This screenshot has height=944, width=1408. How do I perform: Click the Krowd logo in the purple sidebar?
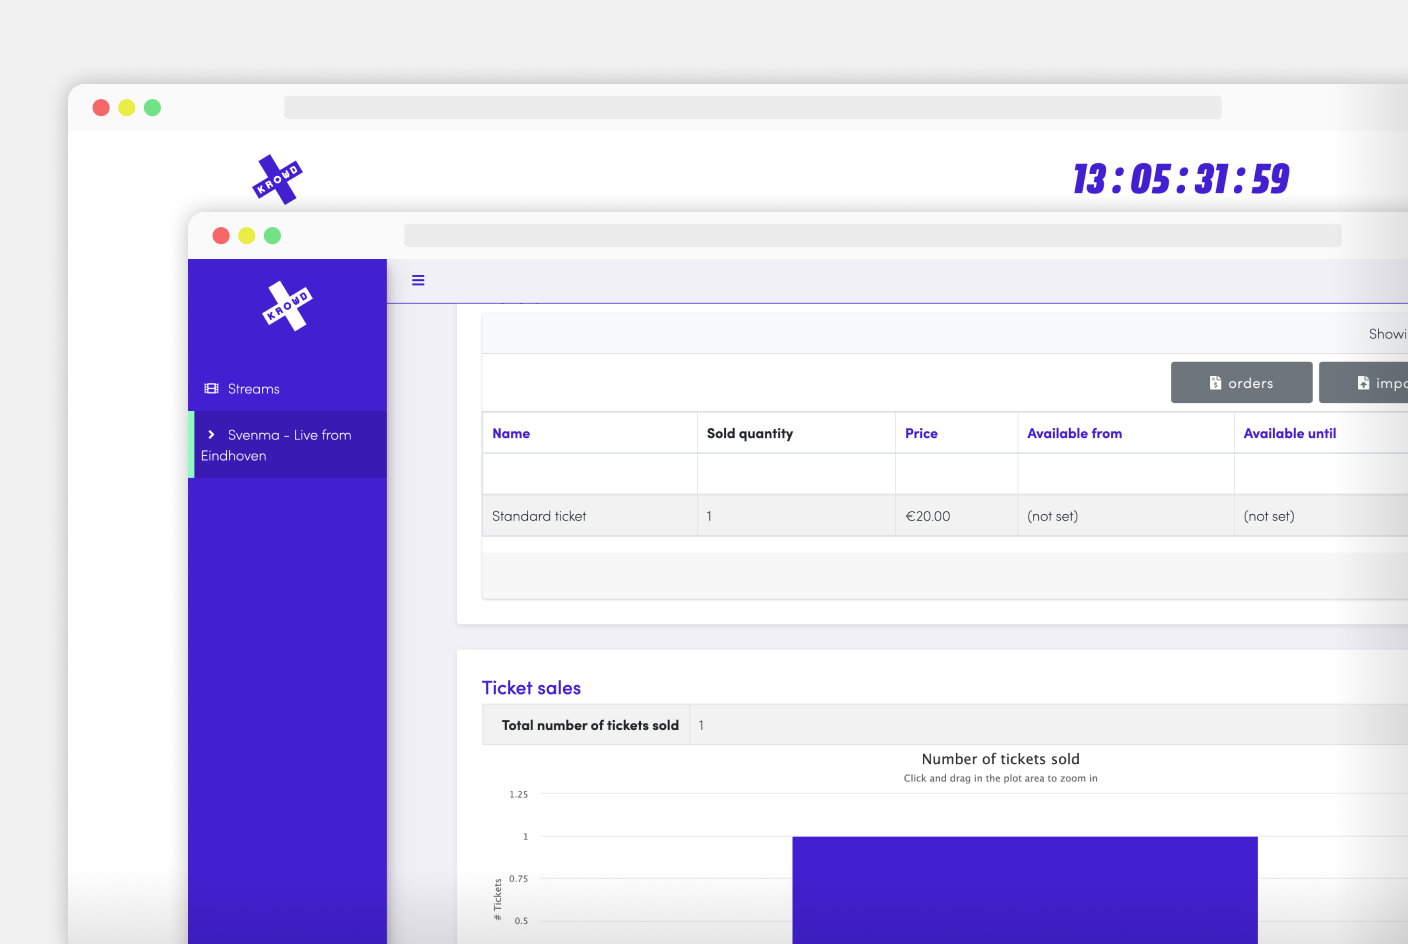tap(288, 306)
